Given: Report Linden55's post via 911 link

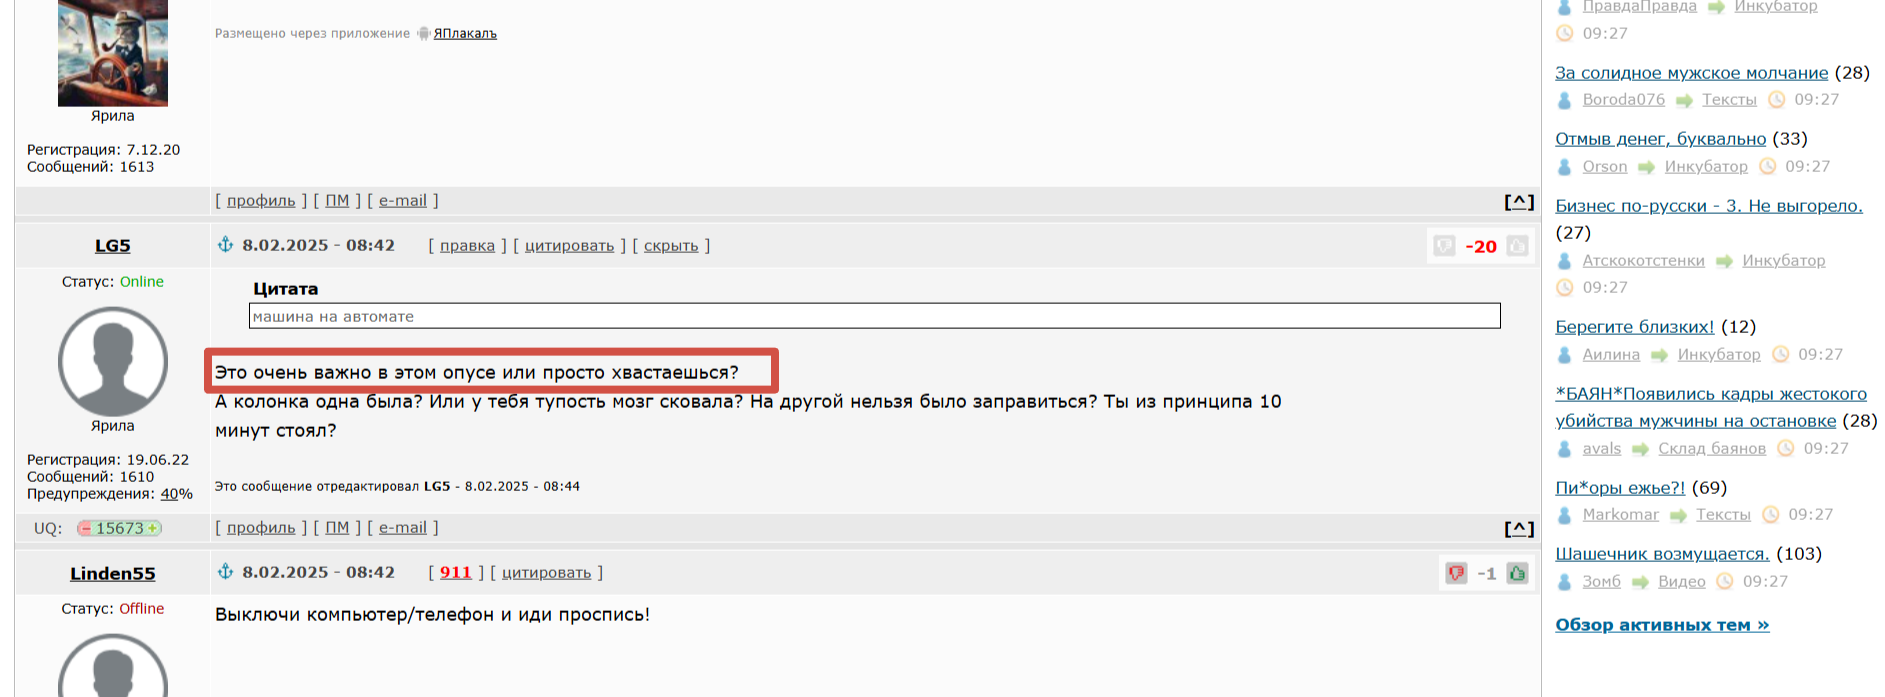Looking at the screenshot, I should tap(455, 573).
